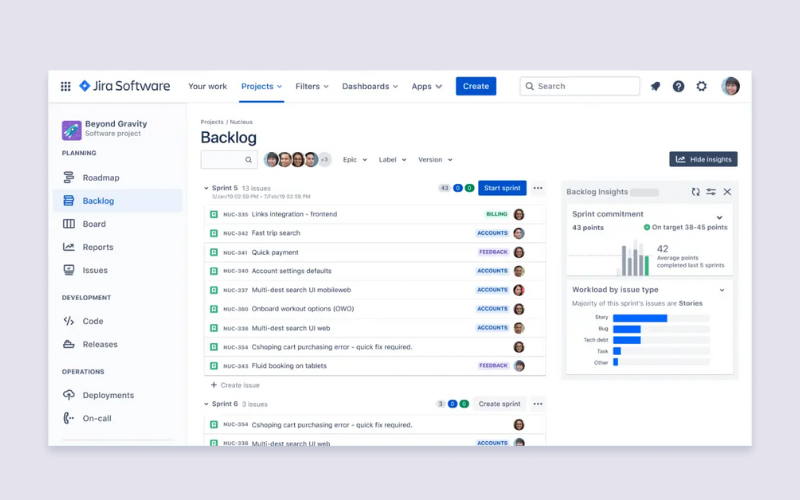Collapse the Sprint commitment card
800x500 pixels.
719,217
